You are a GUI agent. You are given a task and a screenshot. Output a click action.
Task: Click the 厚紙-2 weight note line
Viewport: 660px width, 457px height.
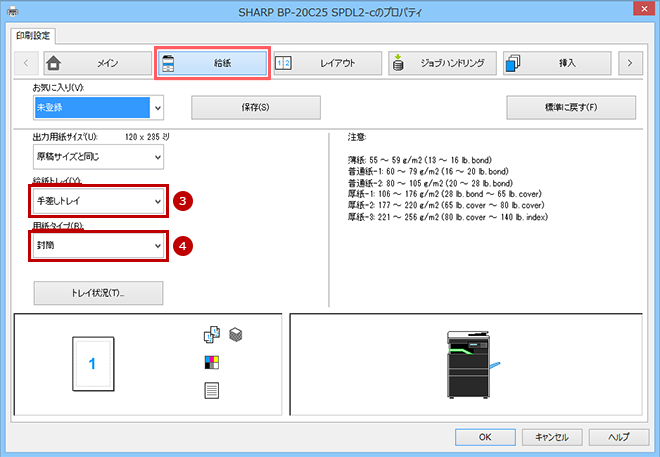point(446,205)
